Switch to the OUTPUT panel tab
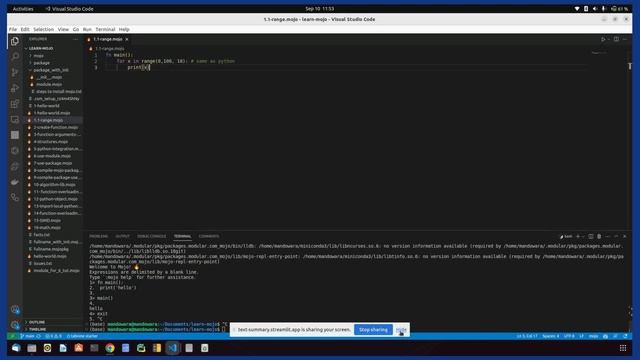Screen dimensions: 640x360 tap(122, 236)
